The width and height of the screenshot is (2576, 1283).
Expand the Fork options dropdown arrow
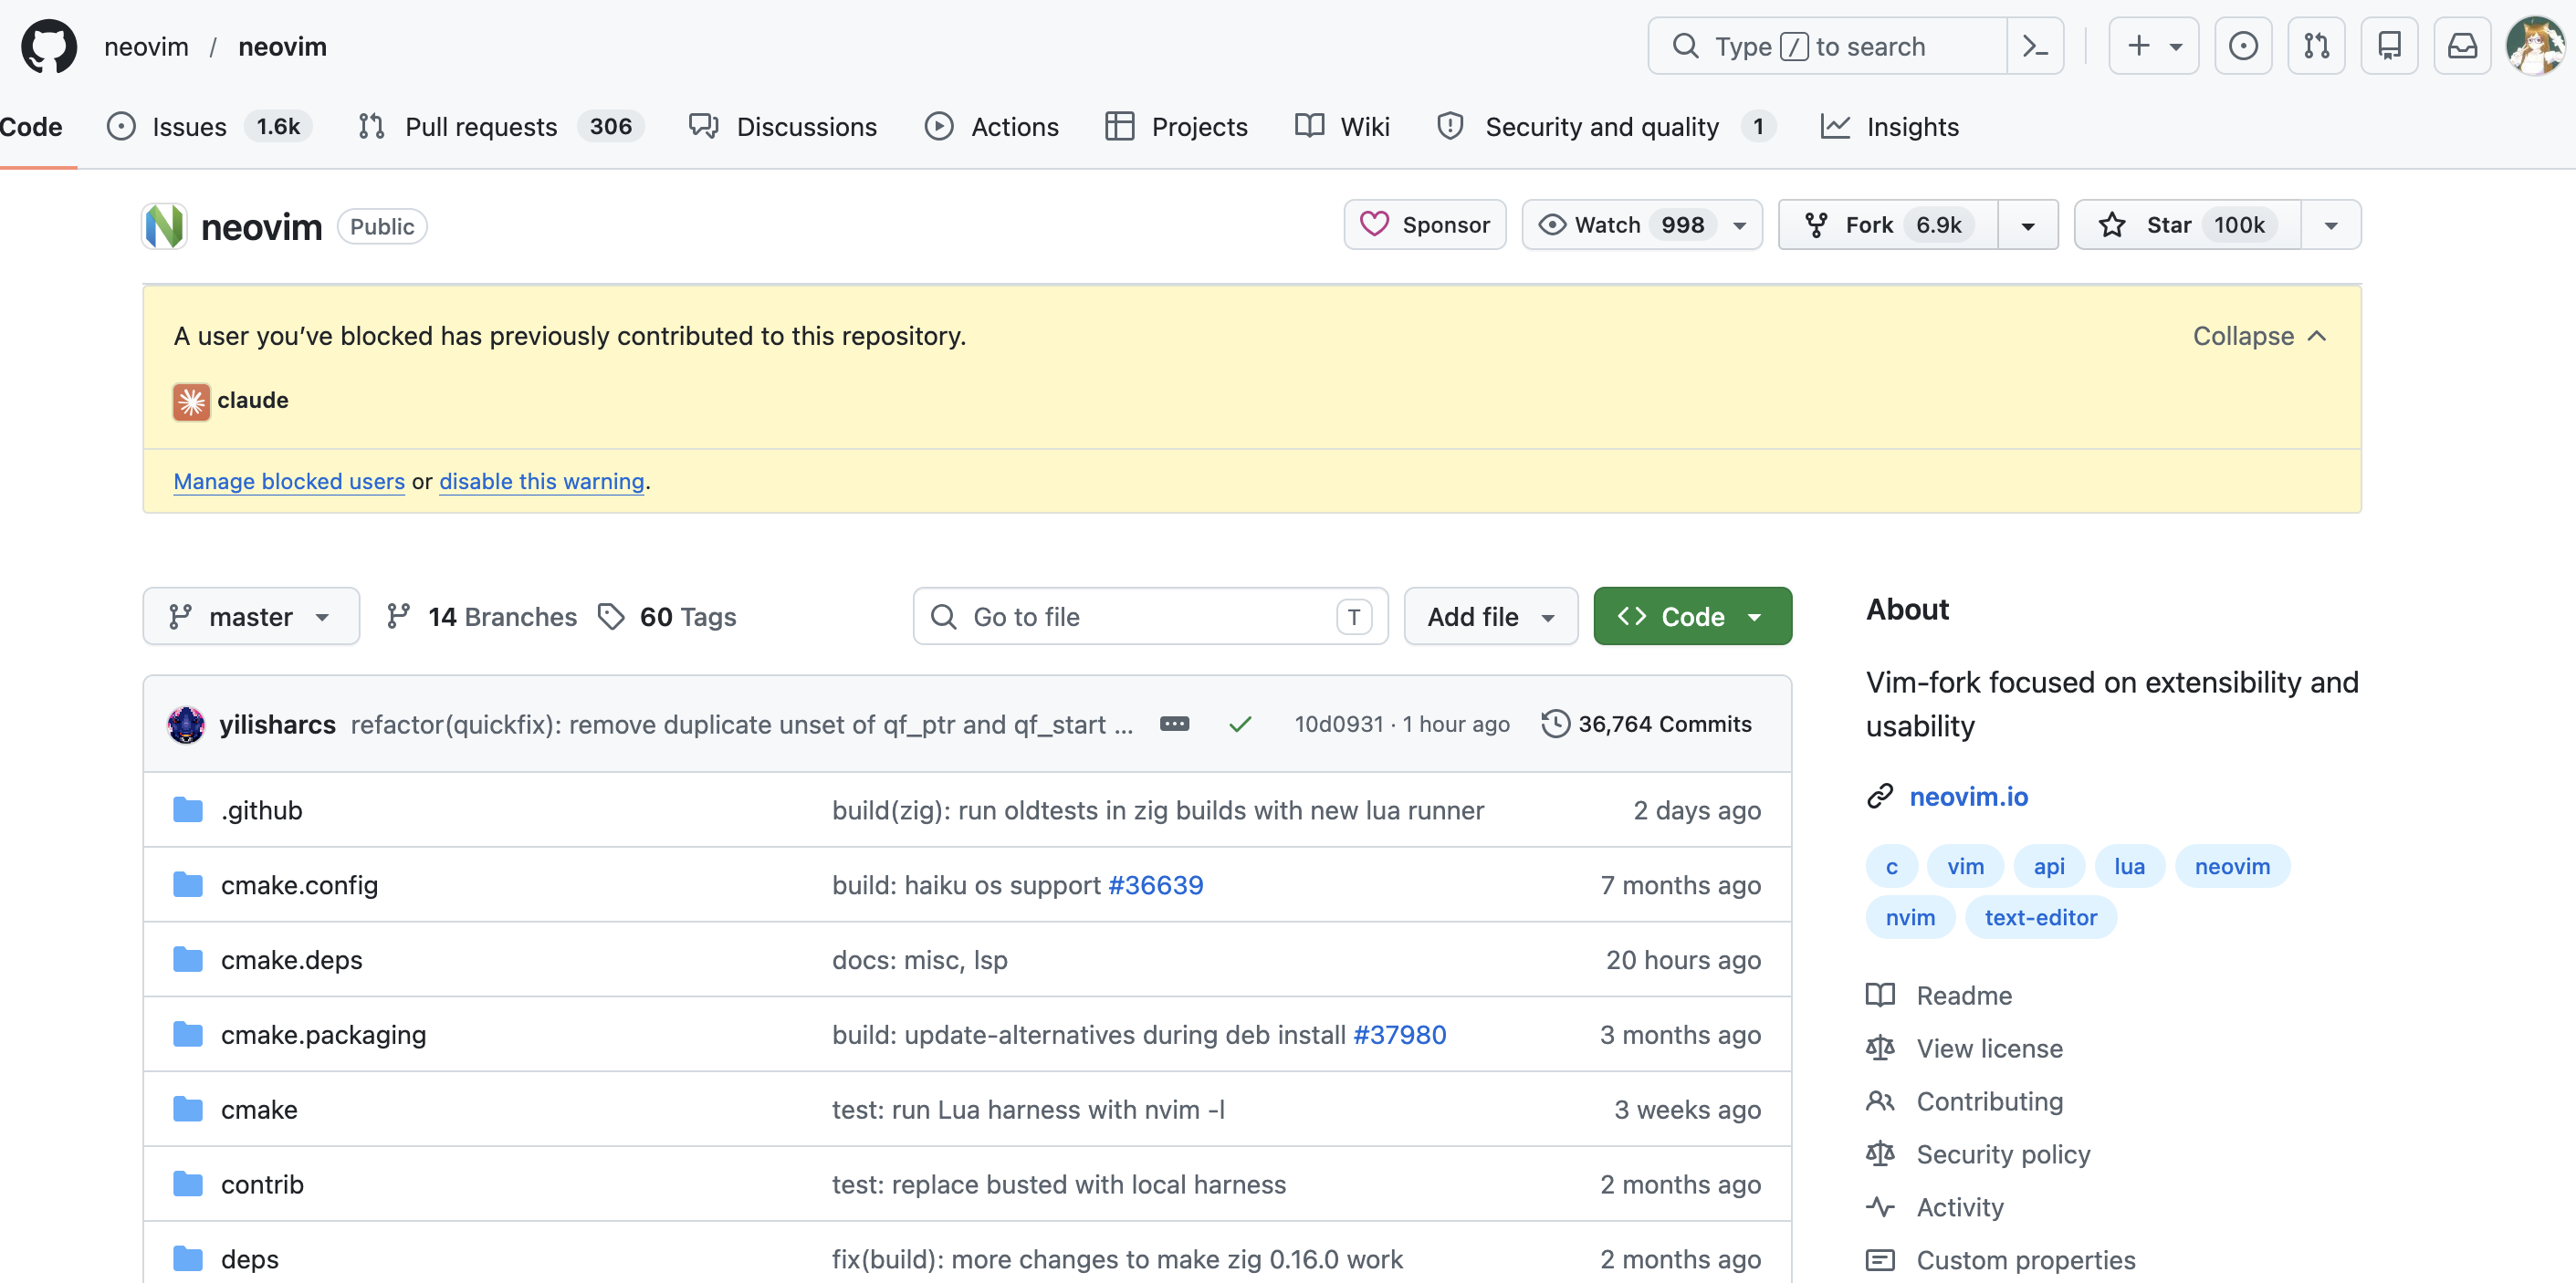pyautogui.click(x=2028, y=225)
